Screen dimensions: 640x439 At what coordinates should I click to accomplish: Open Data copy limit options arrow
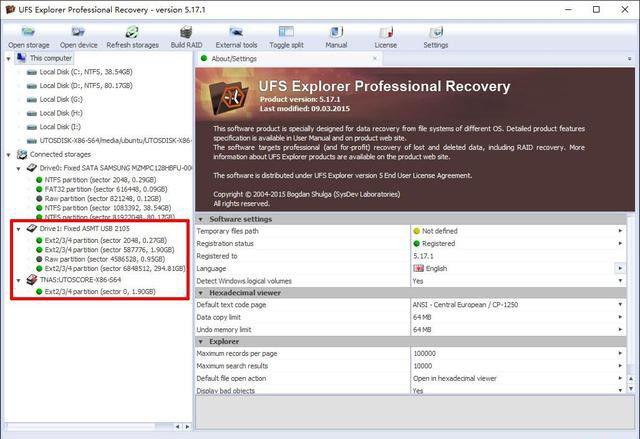pos(620,317)
